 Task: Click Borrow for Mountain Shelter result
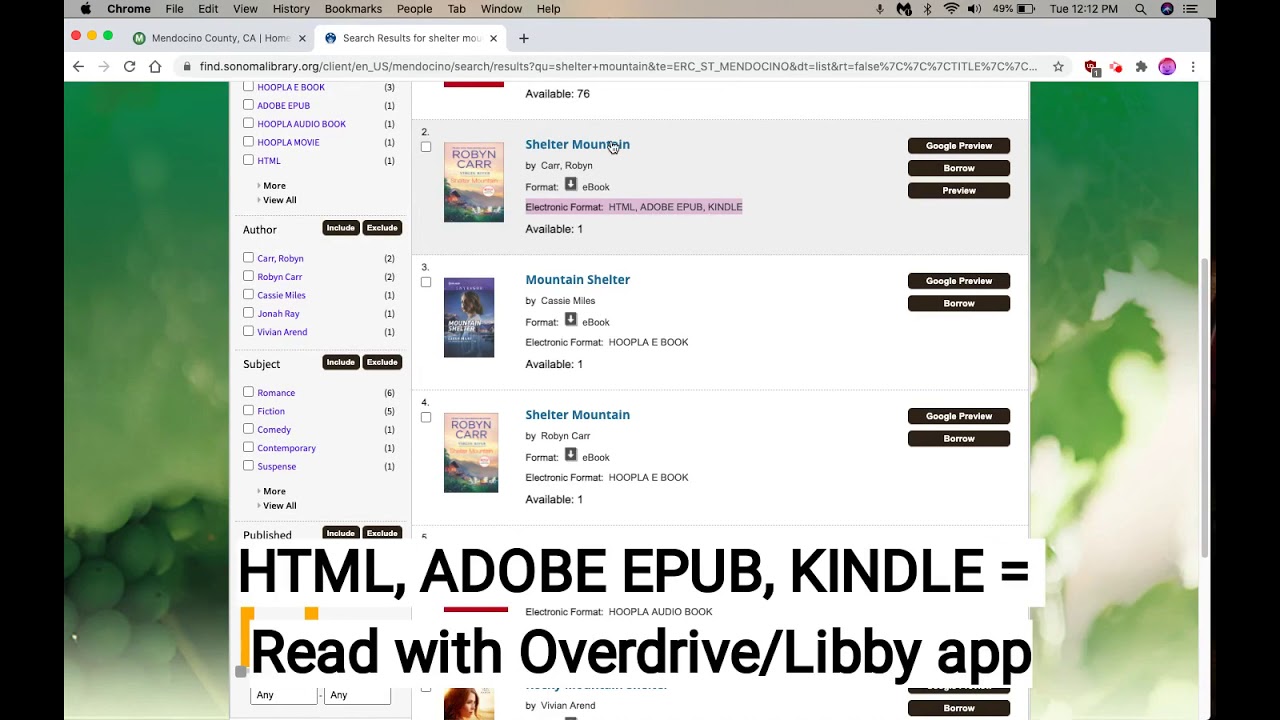[959, 303]
